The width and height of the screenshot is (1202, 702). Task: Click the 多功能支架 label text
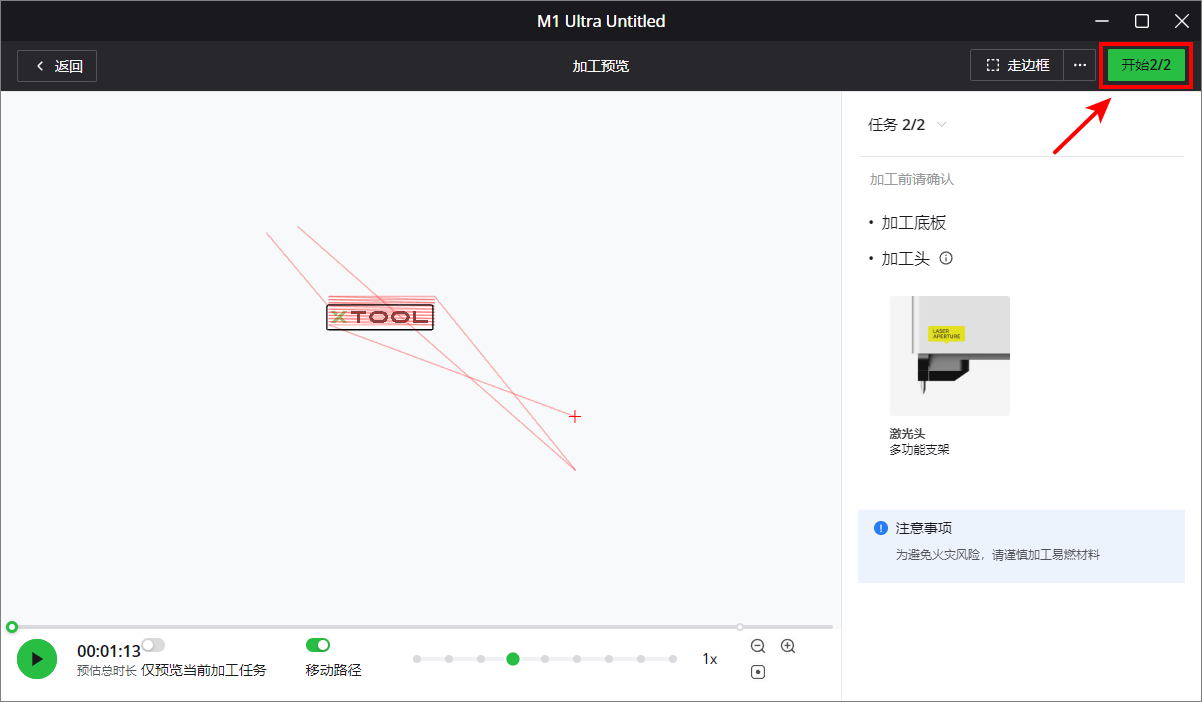coord(919,449)
